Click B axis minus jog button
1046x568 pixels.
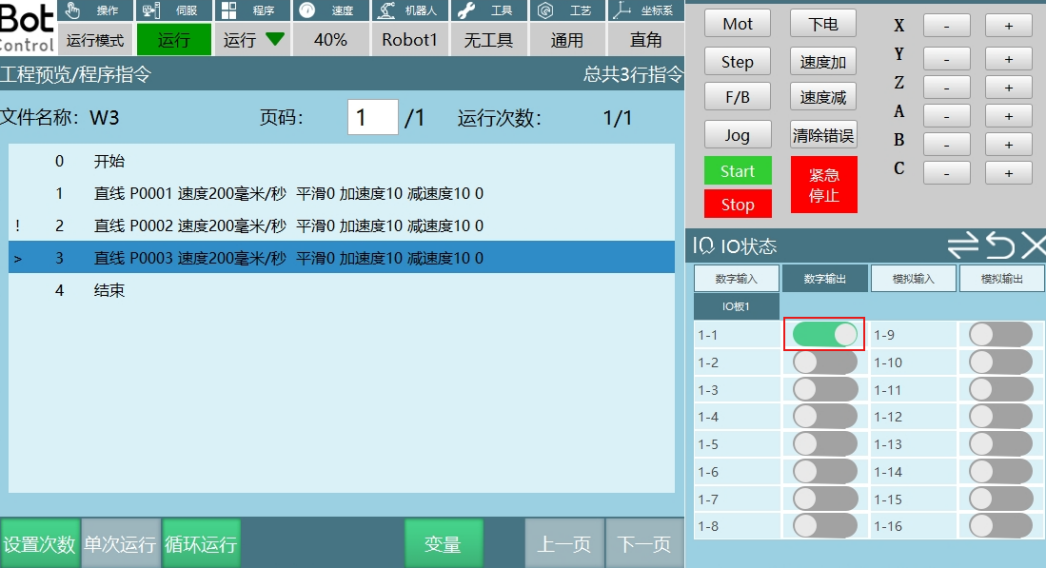click(947, 144)
